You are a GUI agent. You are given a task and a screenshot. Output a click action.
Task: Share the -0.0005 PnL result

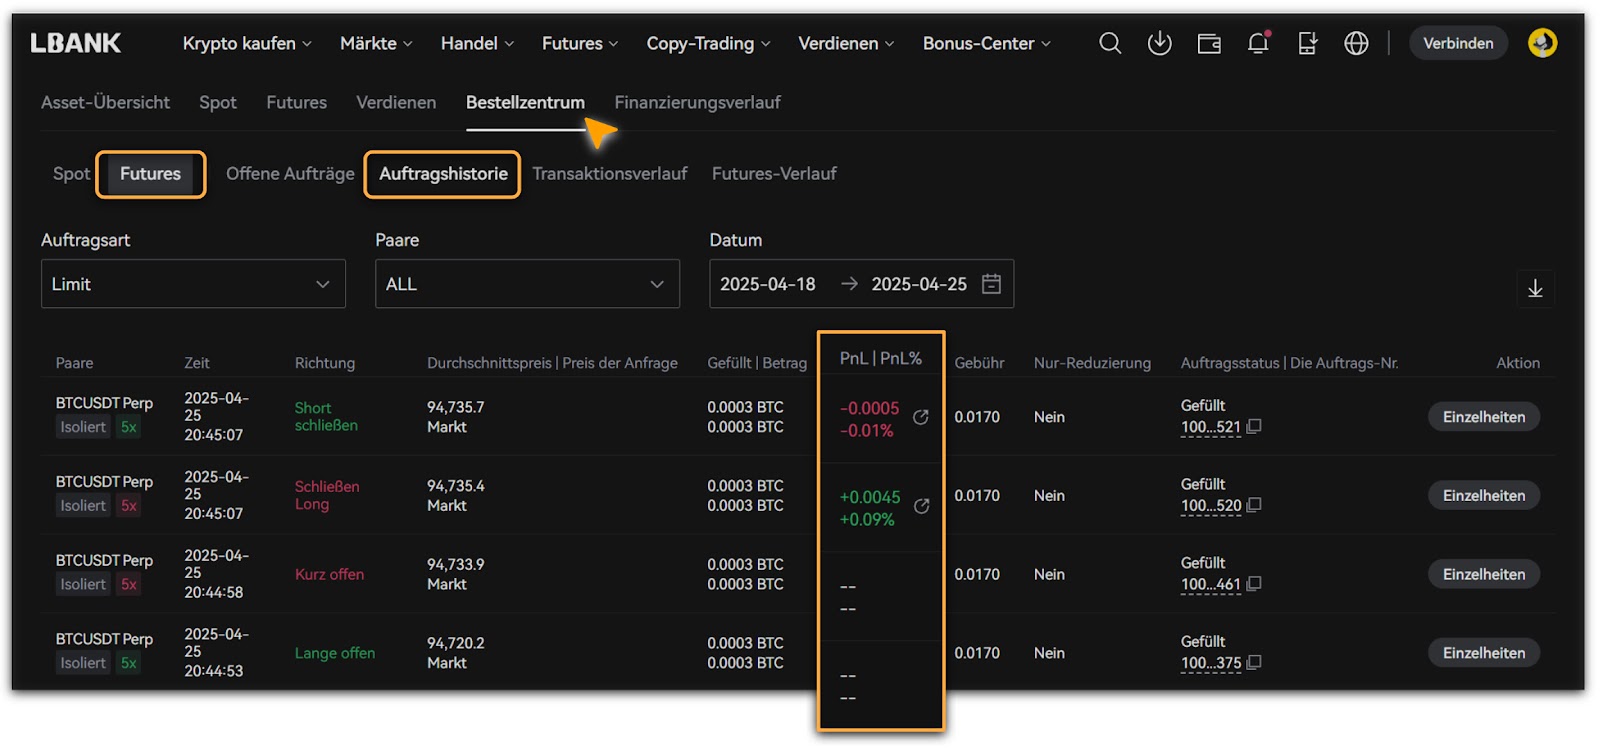click(921, 417)
